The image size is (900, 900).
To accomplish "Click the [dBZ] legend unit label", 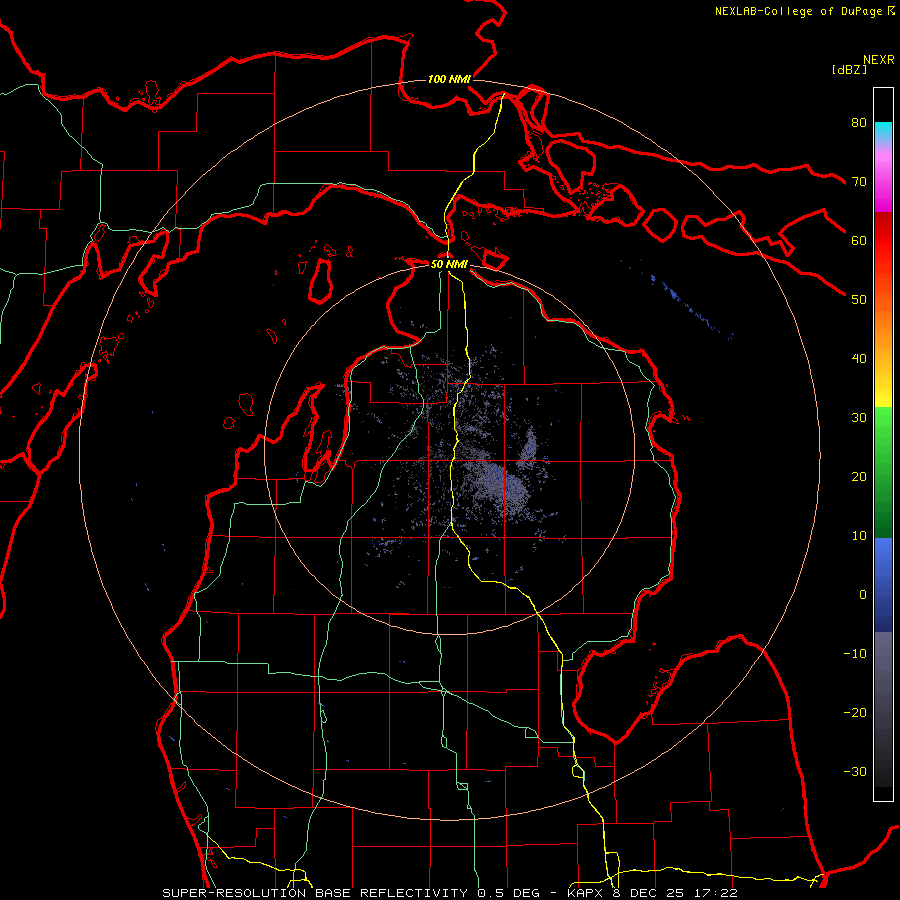I will (849, 69).
